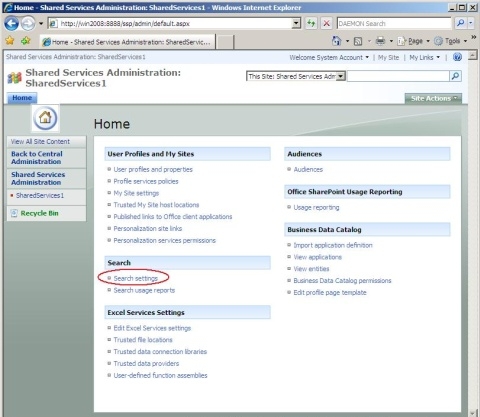Click the browser search magnifier icon
Screen dimensions: 480x417
click(460, 23)
